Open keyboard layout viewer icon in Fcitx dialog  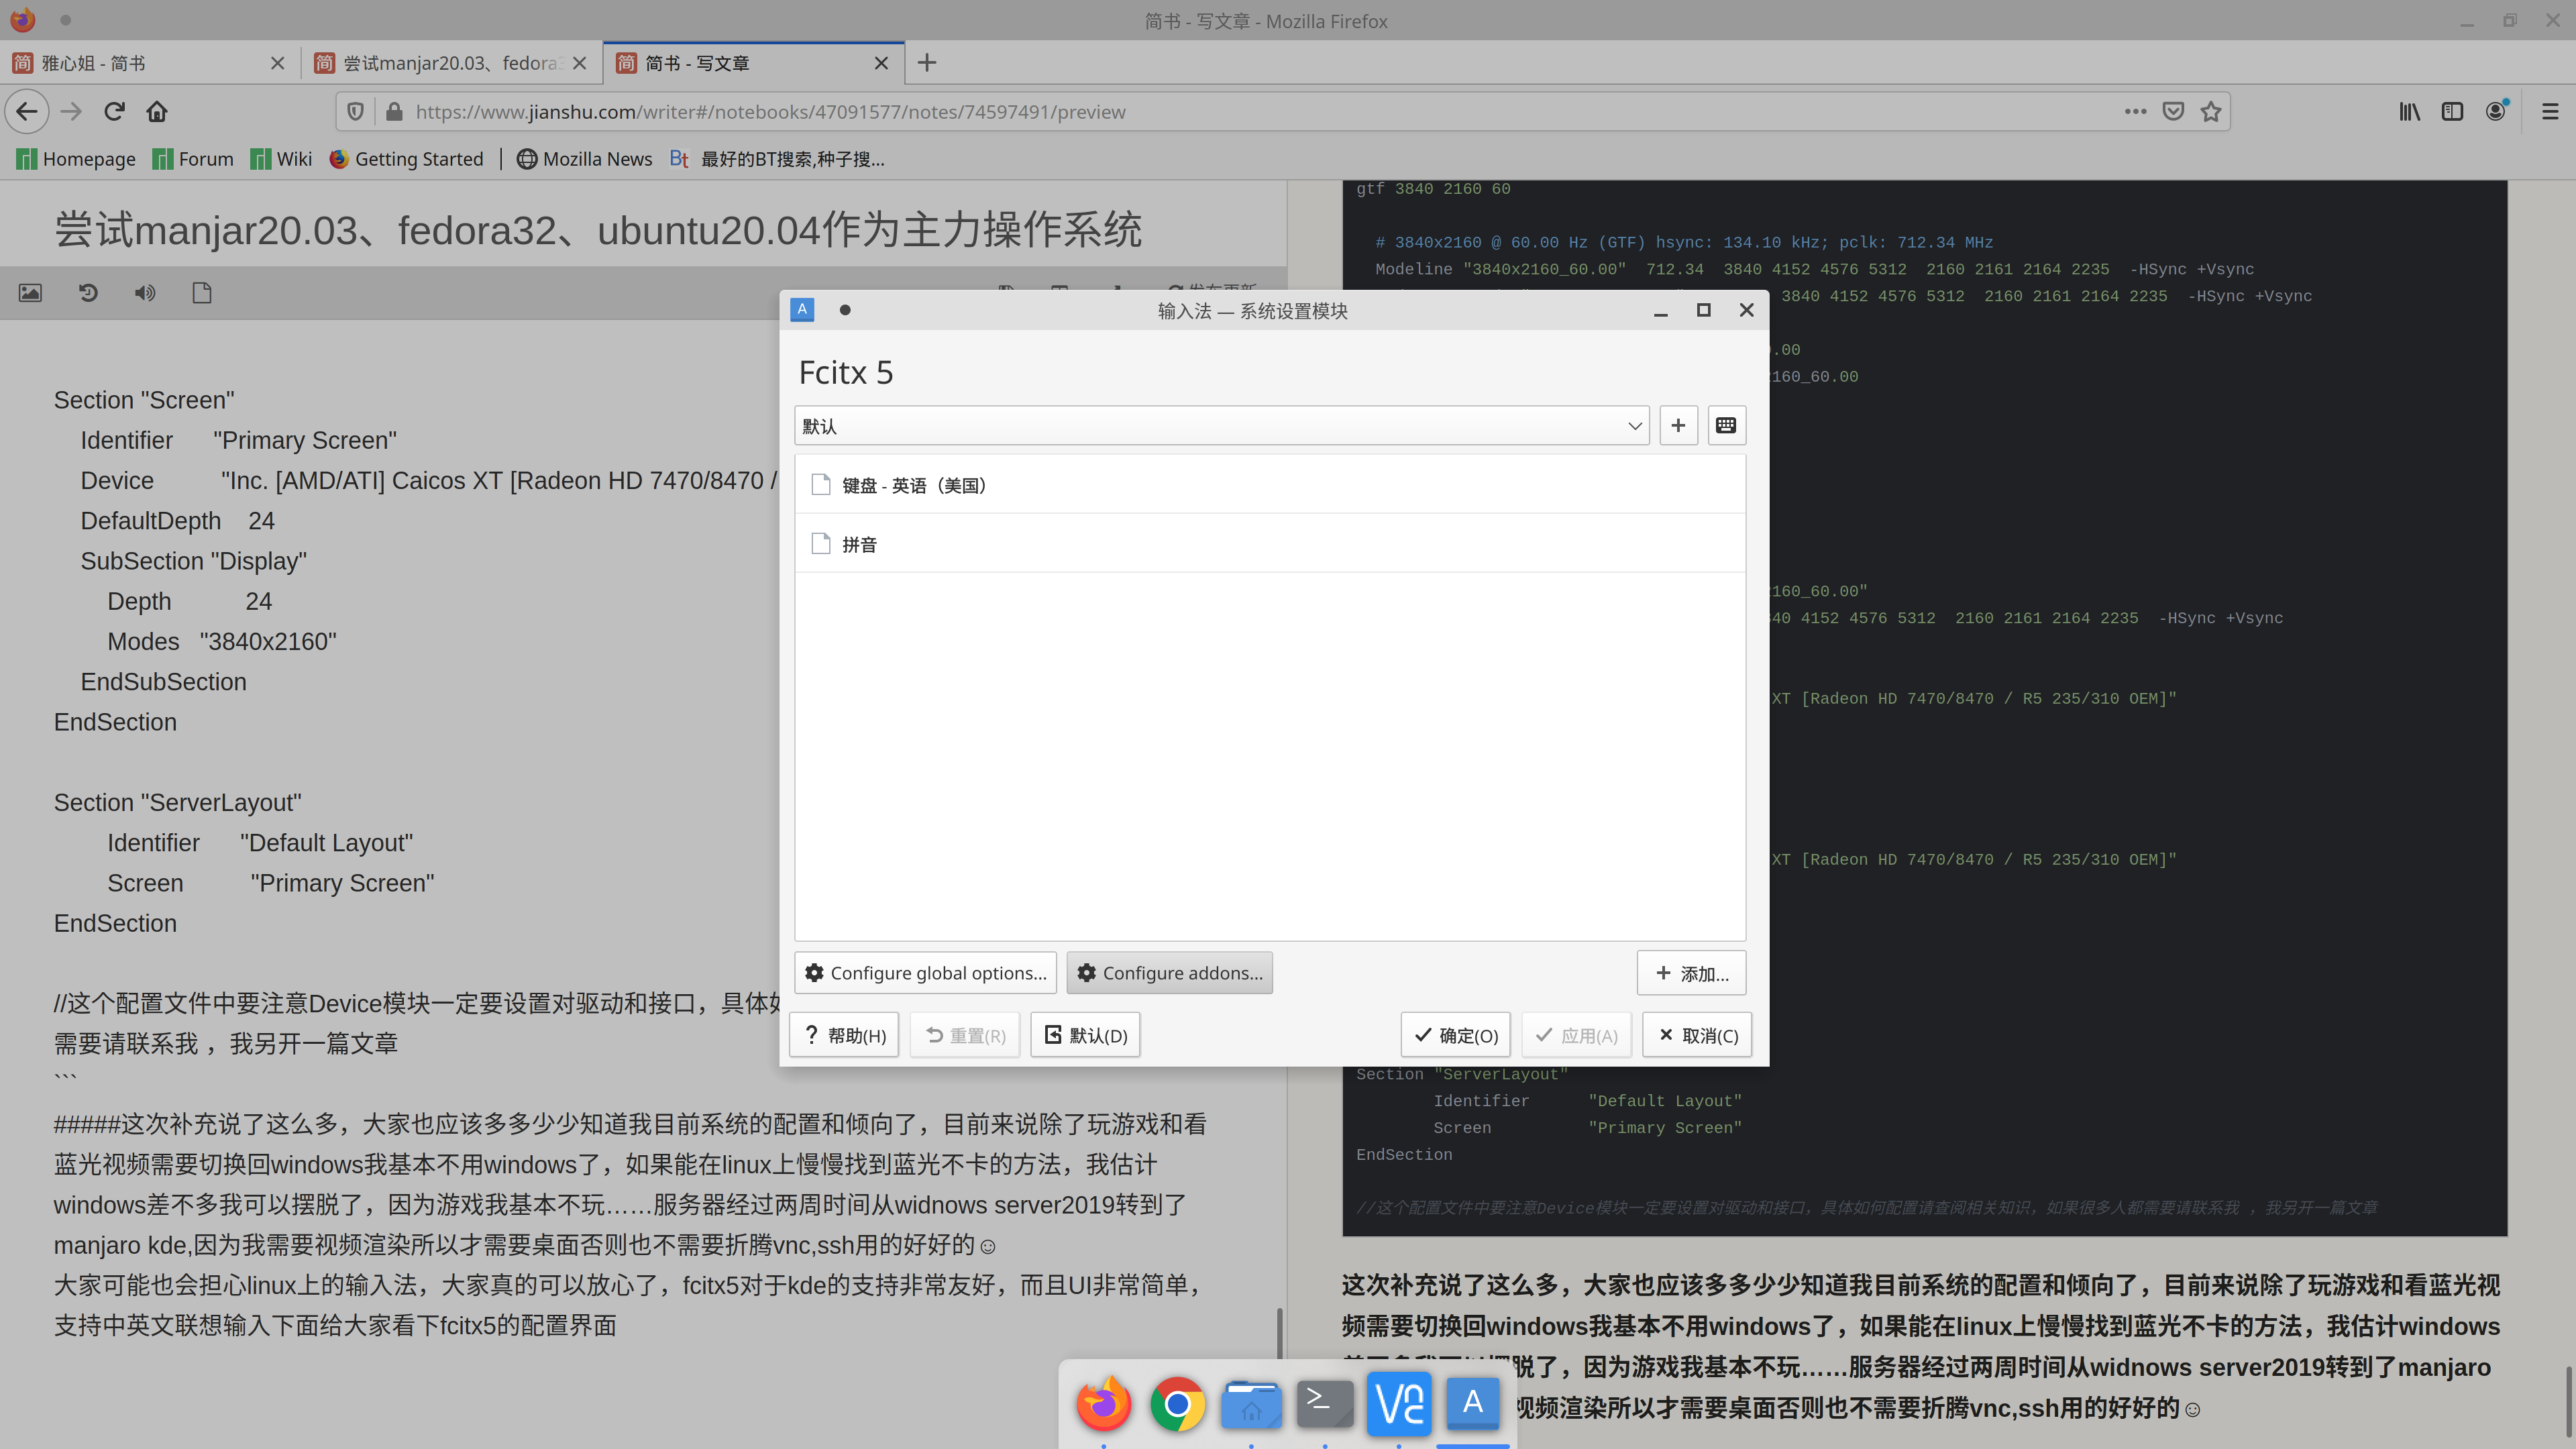(x=1726, y=425)
